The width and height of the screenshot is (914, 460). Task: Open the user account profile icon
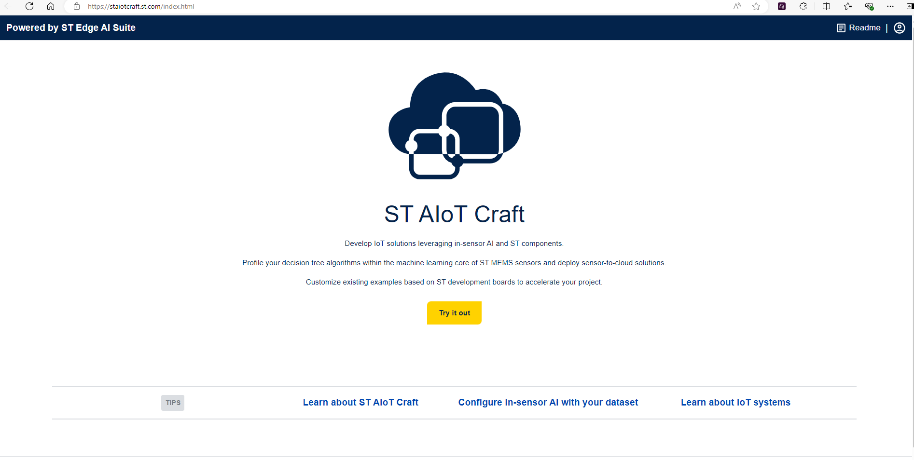pyautogui.click(x=899, y=28)
